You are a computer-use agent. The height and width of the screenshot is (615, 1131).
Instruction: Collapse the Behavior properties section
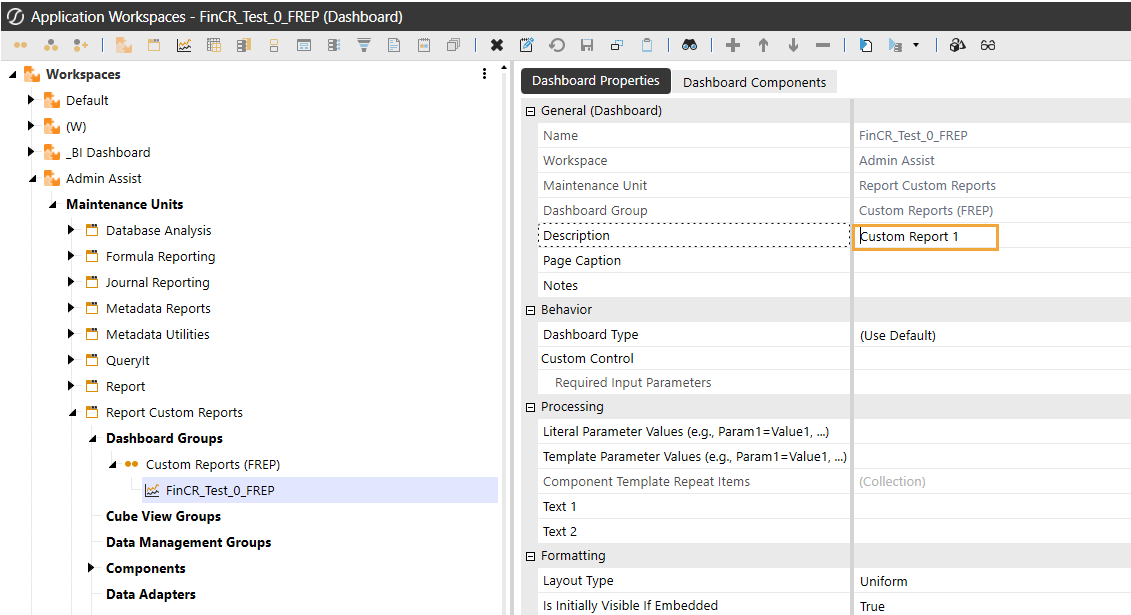(531, 310)
